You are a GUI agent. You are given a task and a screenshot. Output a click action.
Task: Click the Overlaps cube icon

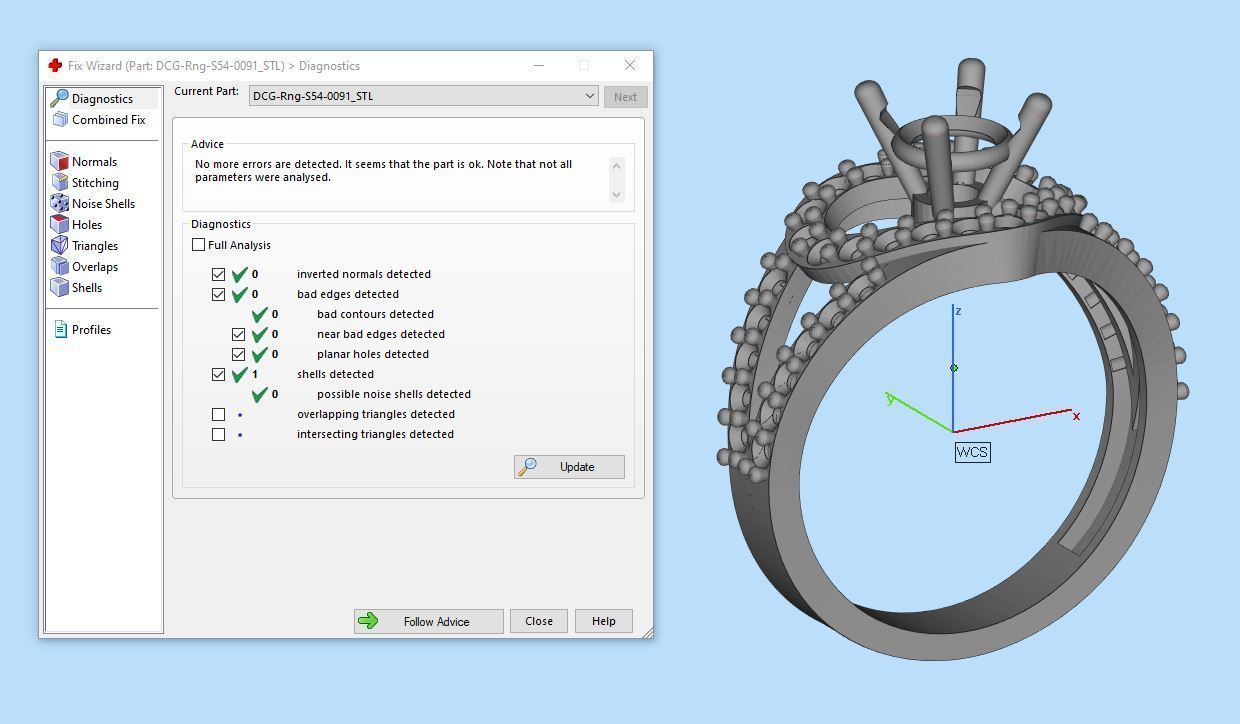pyautogui.click(x=60, y=266)
